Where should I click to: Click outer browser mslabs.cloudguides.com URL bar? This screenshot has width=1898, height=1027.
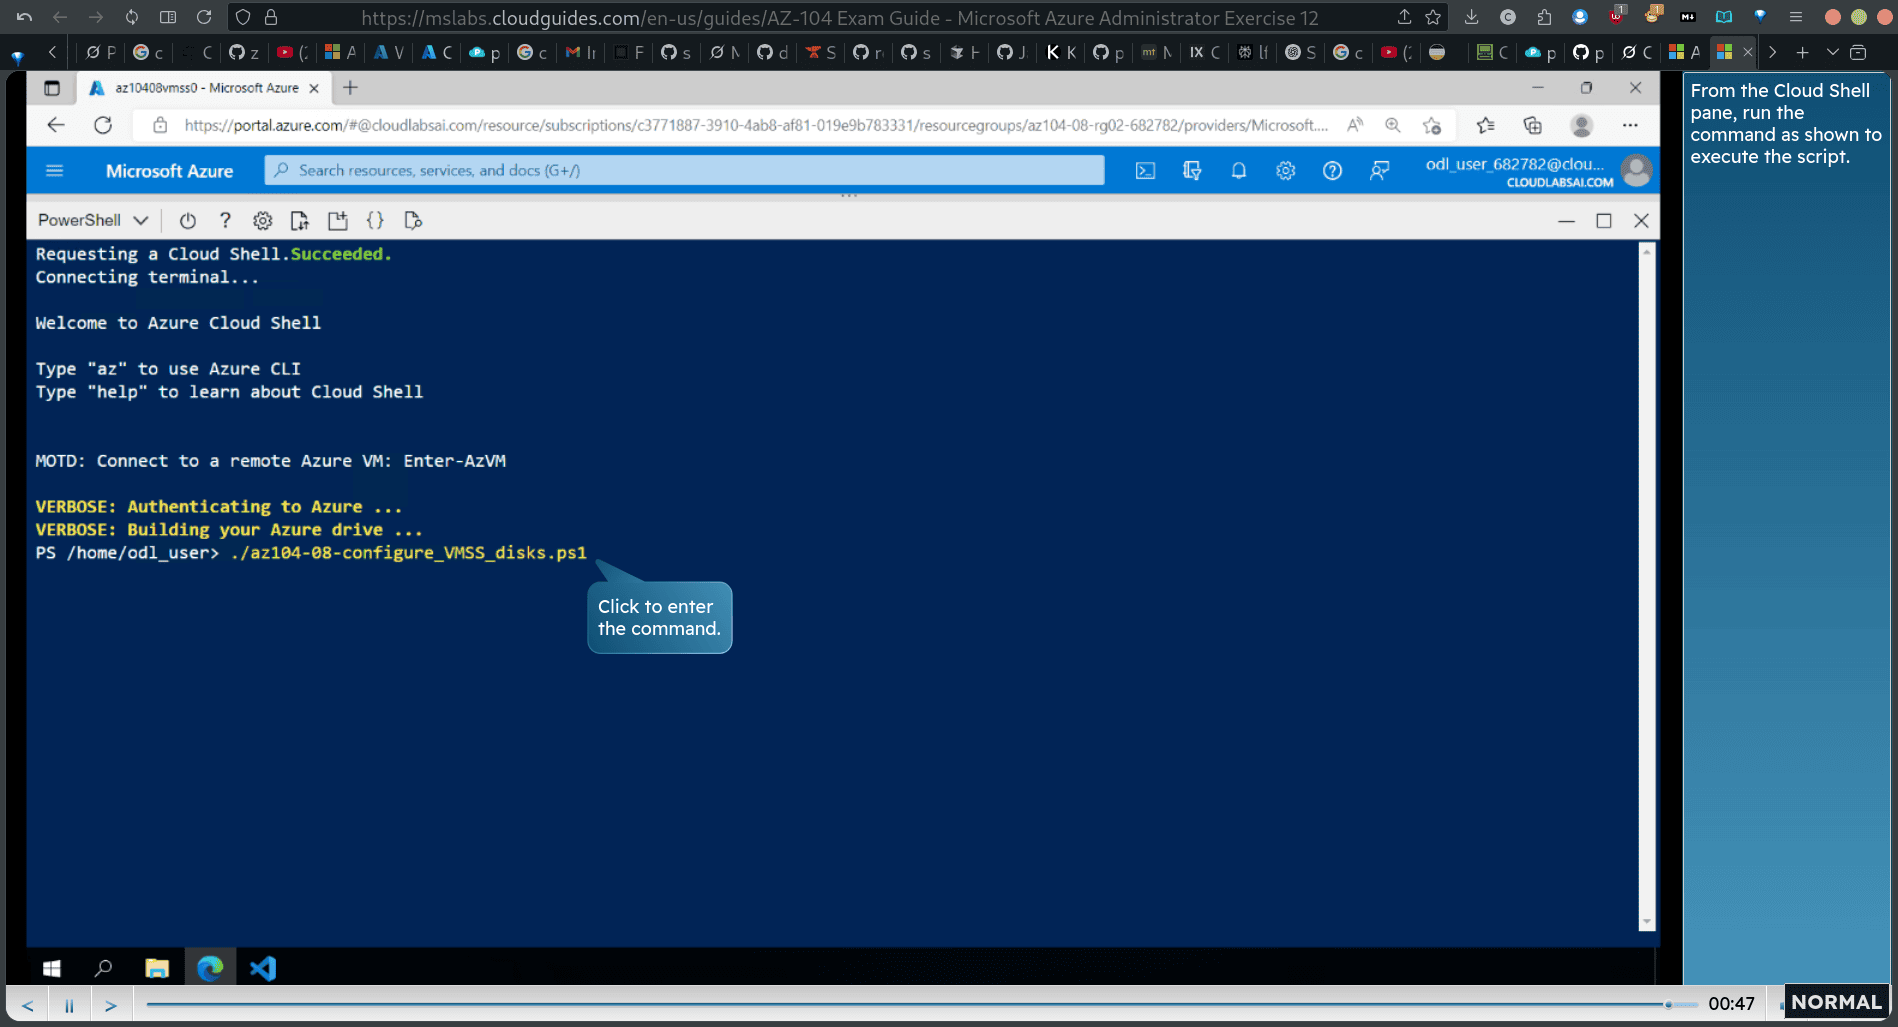click(840, 17)
